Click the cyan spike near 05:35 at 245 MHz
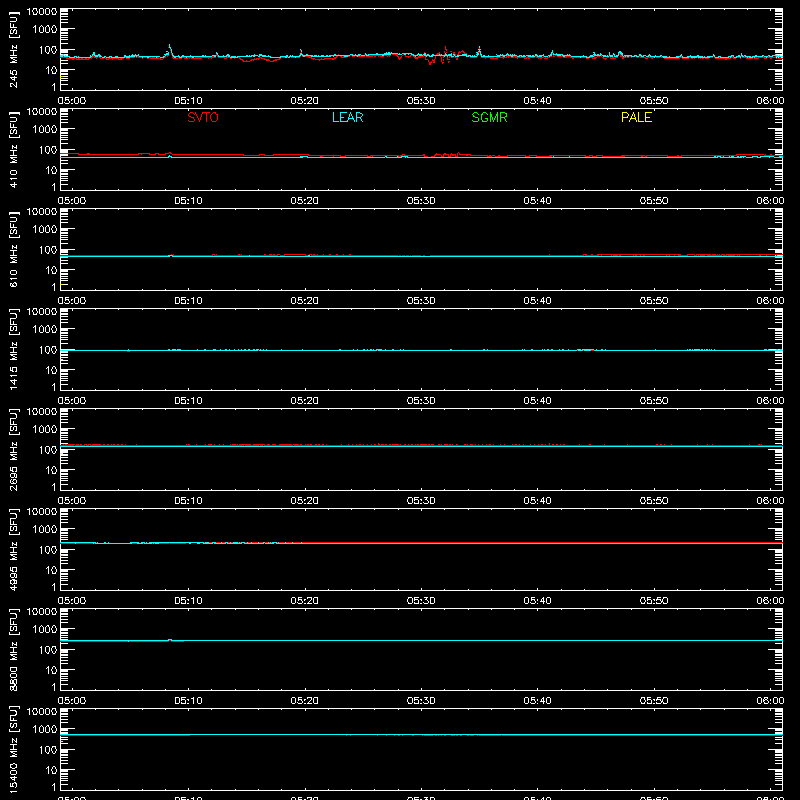 (479, 51)
